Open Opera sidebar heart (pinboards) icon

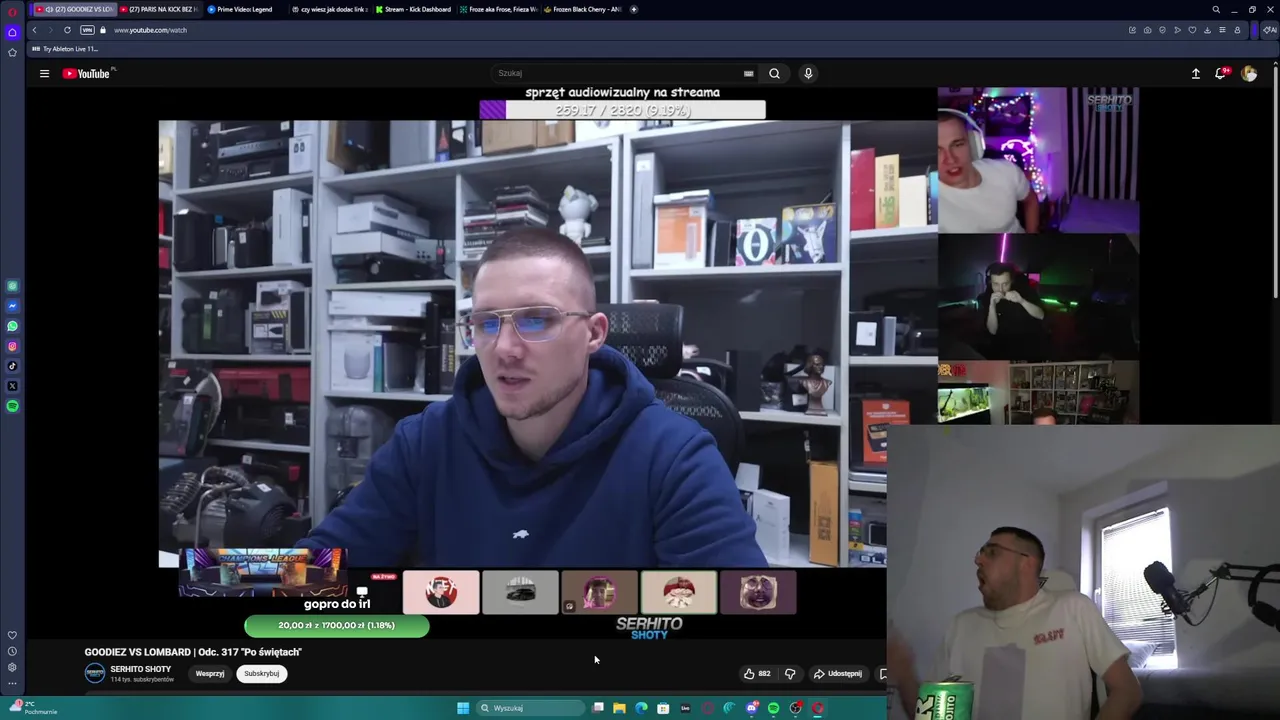pos(12,635)
